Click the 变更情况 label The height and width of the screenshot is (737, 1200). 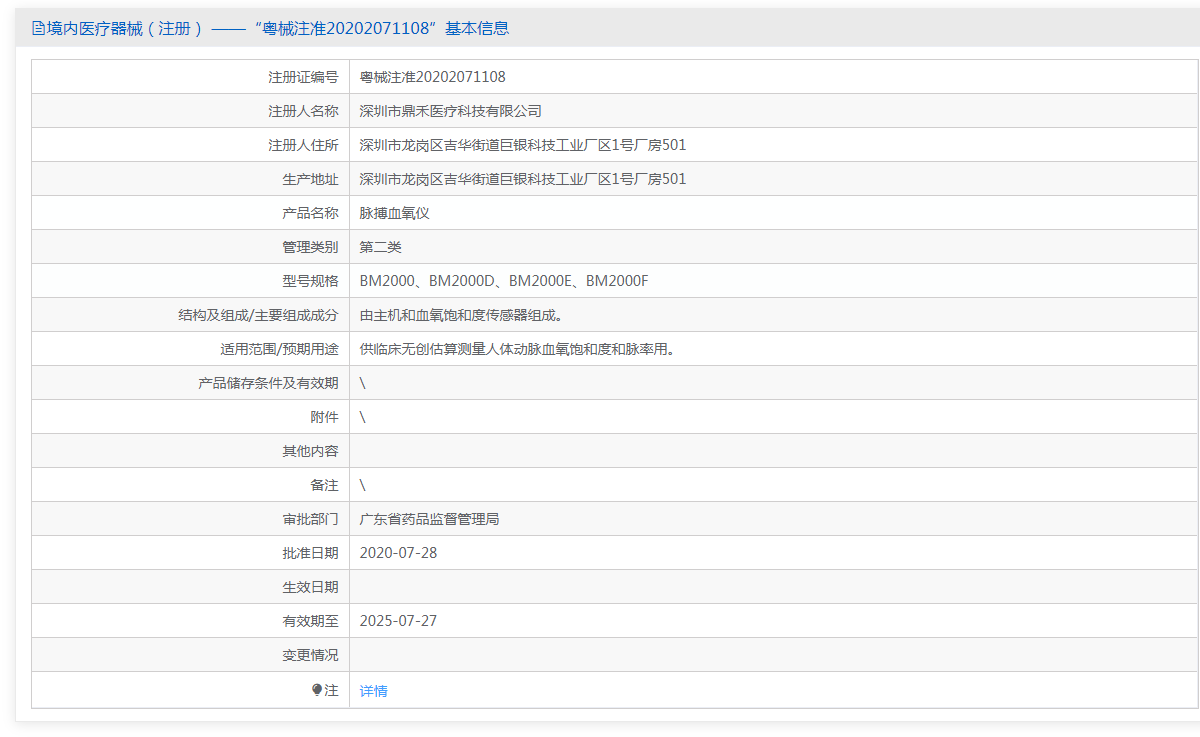(310, 655)
